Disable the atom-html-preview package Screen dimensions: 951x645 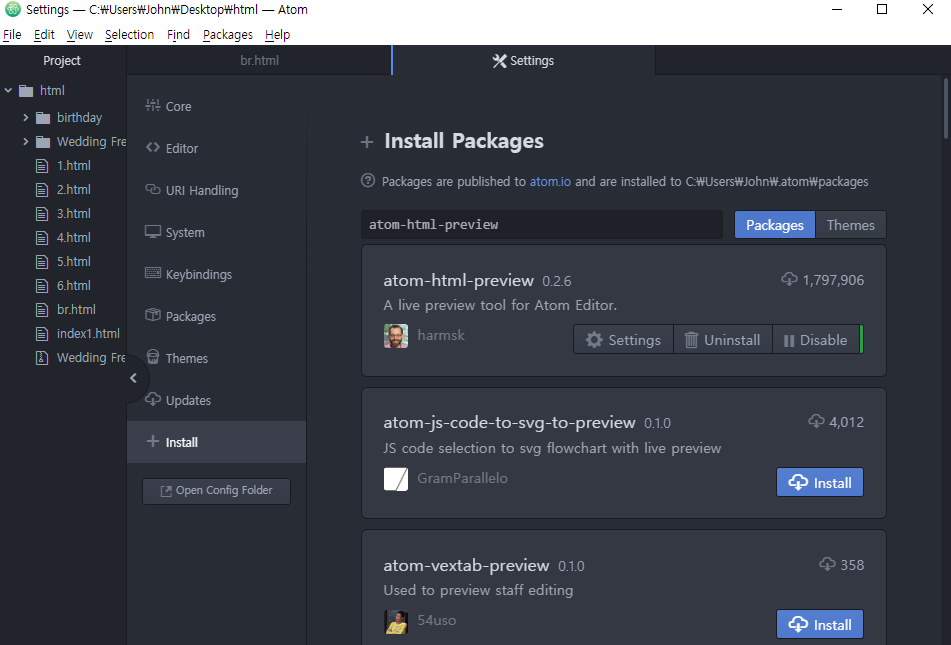(x=816, y=340)
